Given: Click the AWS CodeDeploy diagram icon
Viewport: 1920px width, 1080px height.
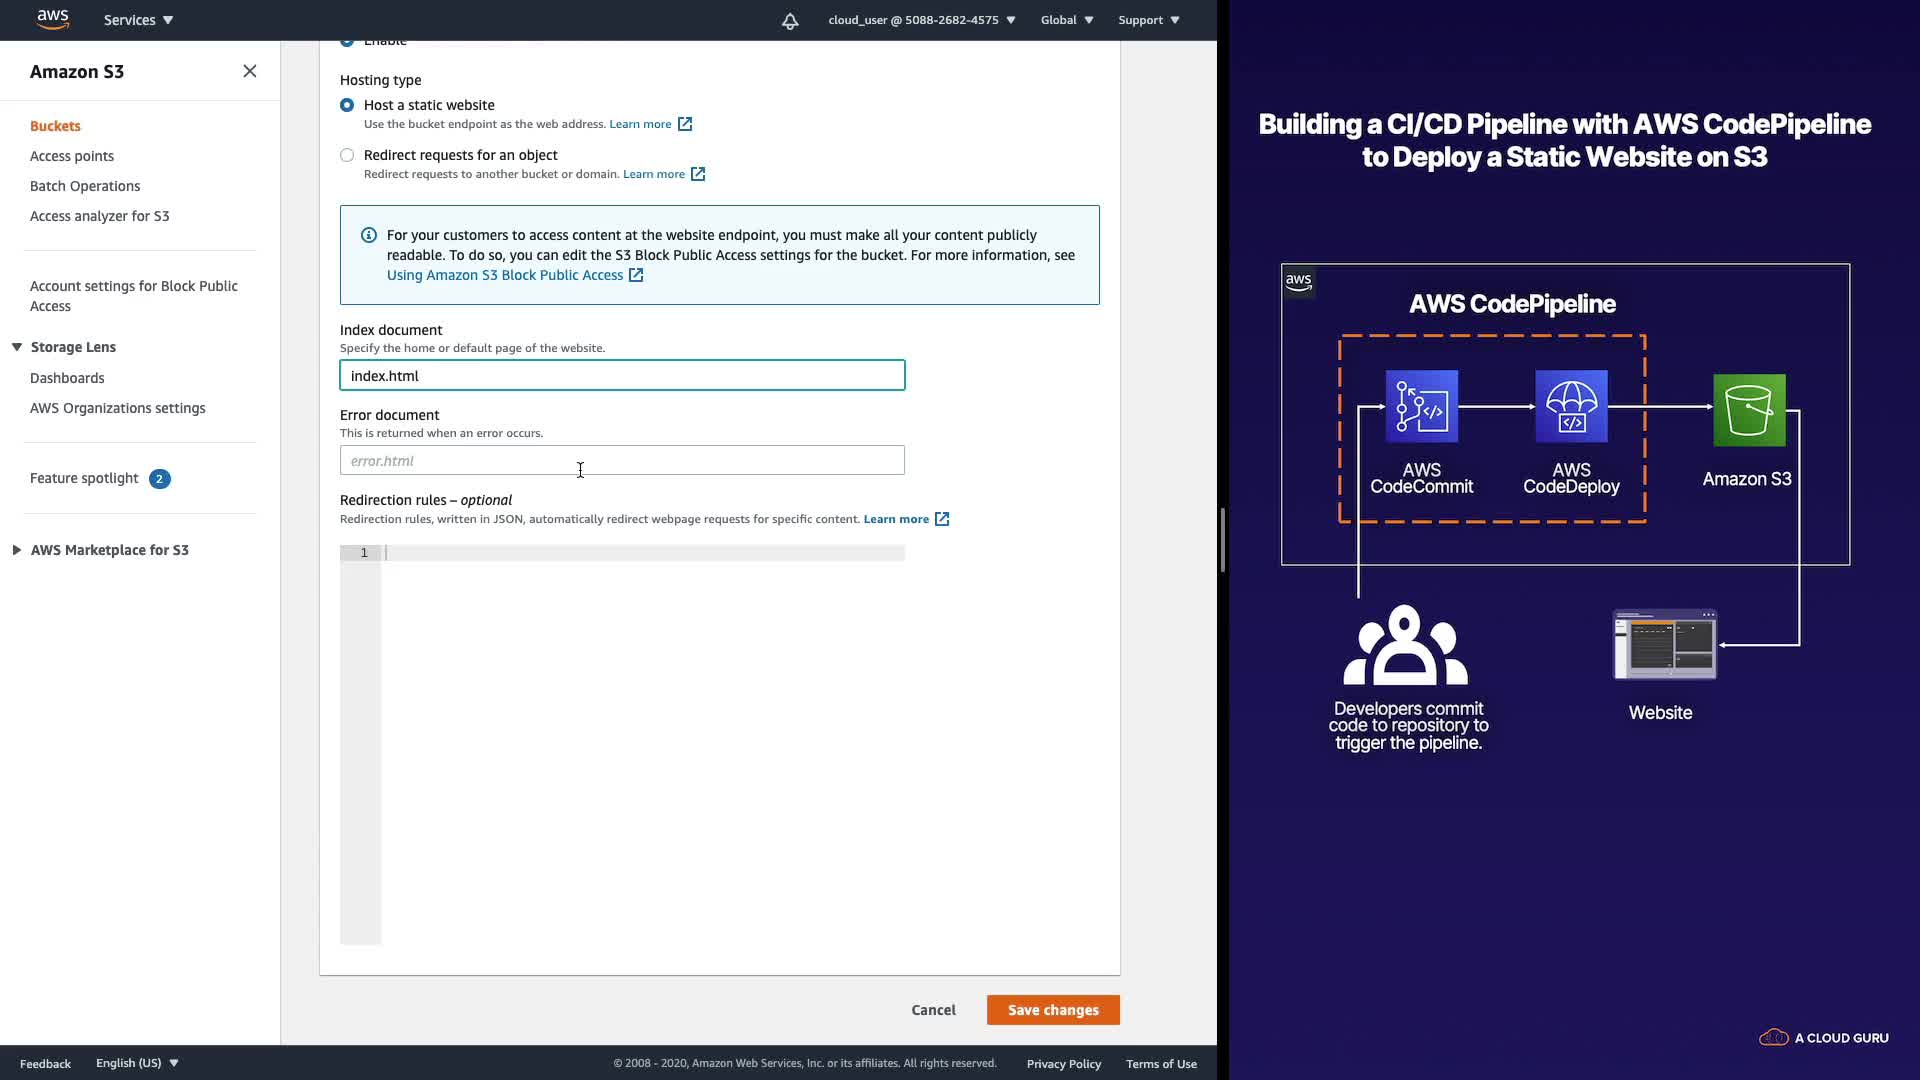Looking at the screenshot, I should coord(1571,406).
